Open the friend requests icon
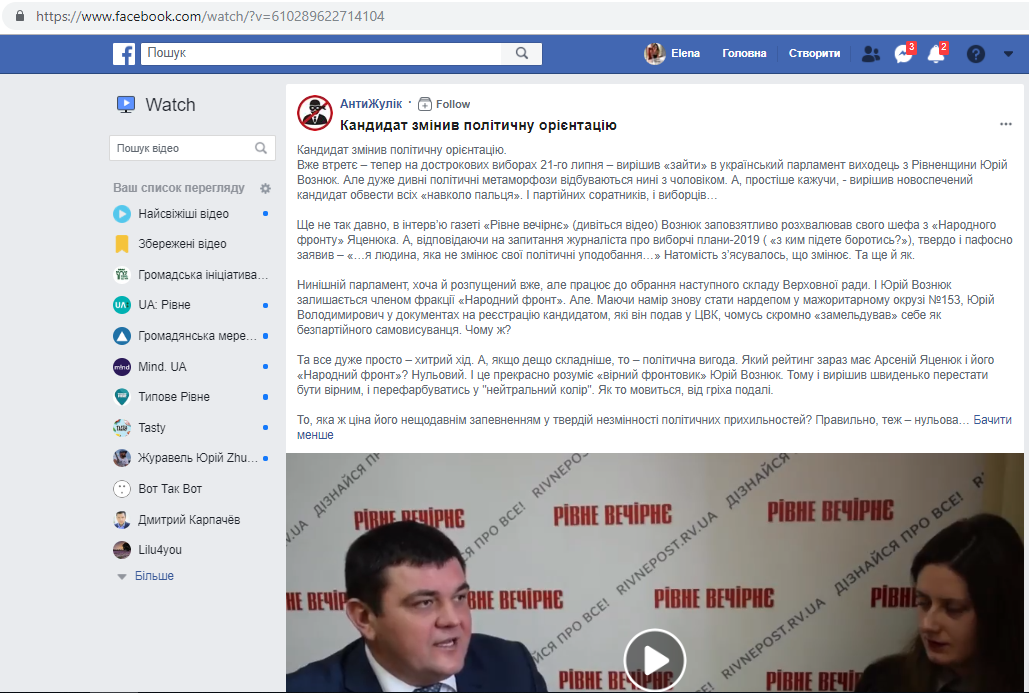 click(x=871, y=54)
